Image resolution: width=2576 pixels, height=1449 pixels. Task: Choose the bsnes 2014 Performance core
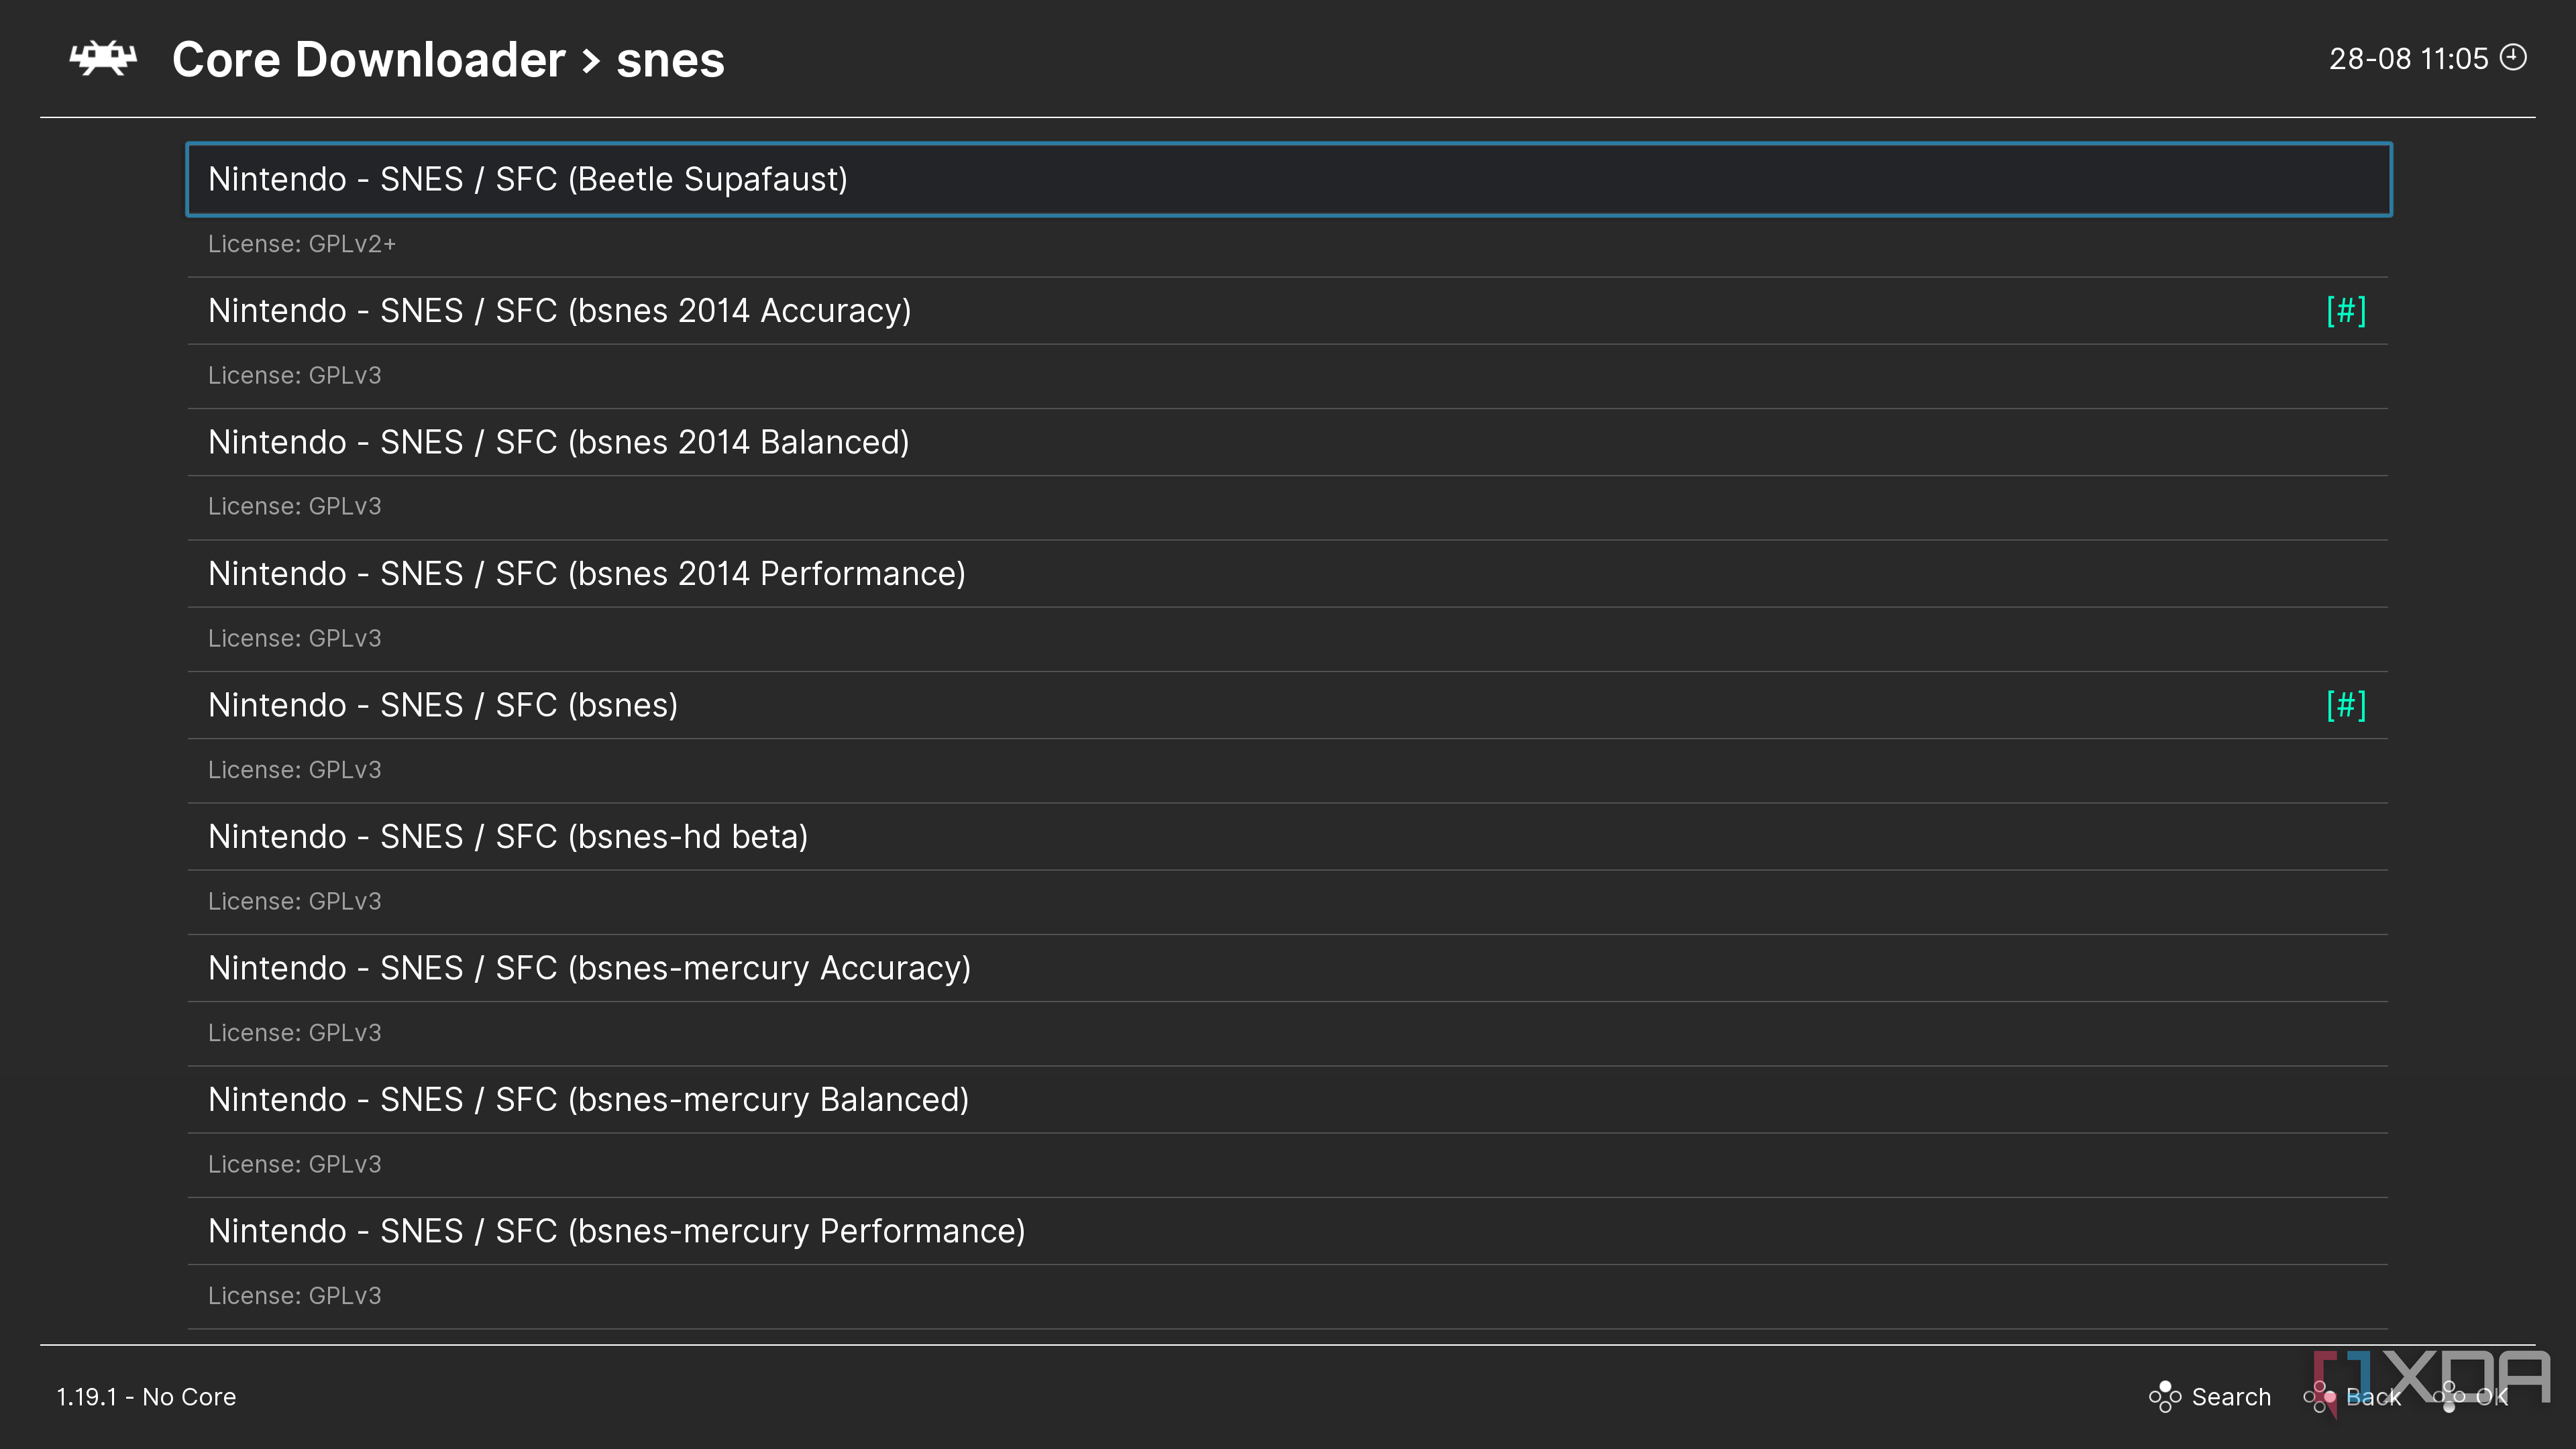tap(1288, 574)
